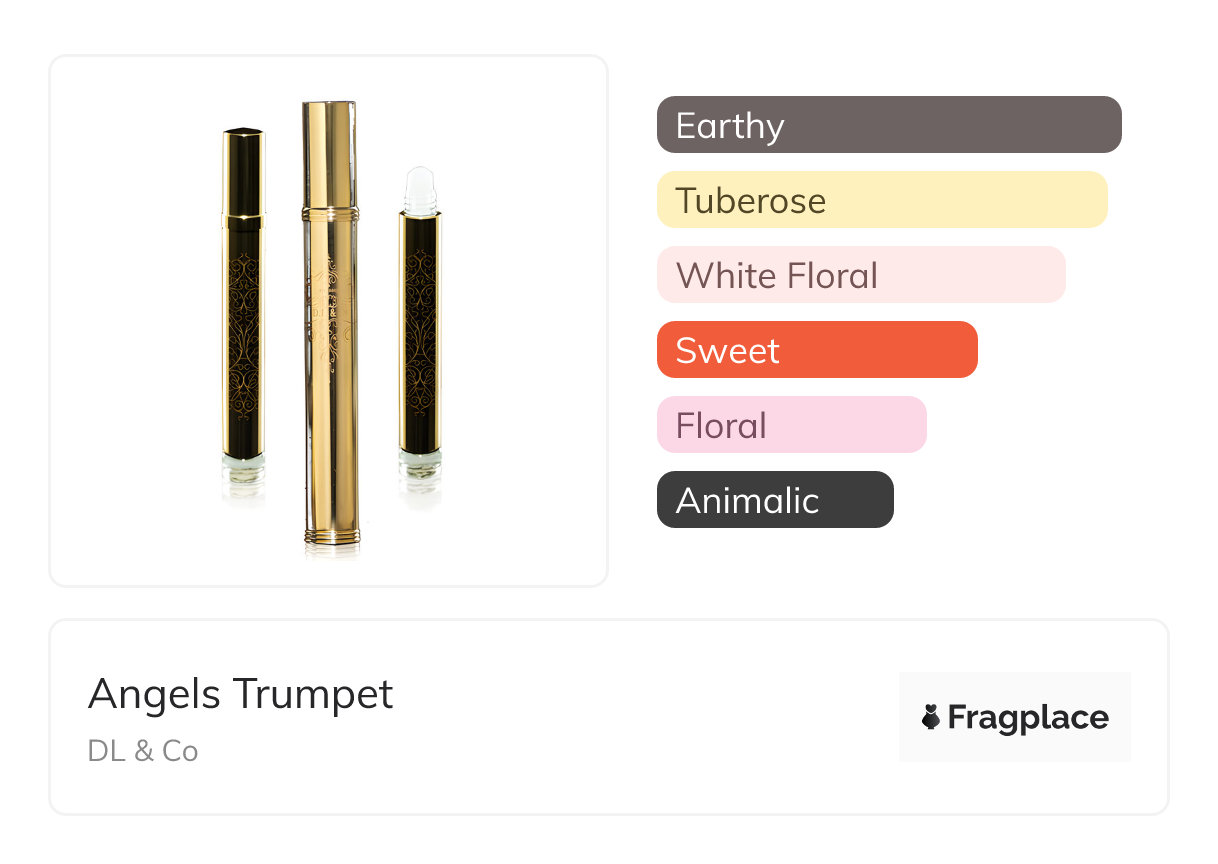Select the Tuberose accord bar
The image size is (1218, 864).
(881, 200)
